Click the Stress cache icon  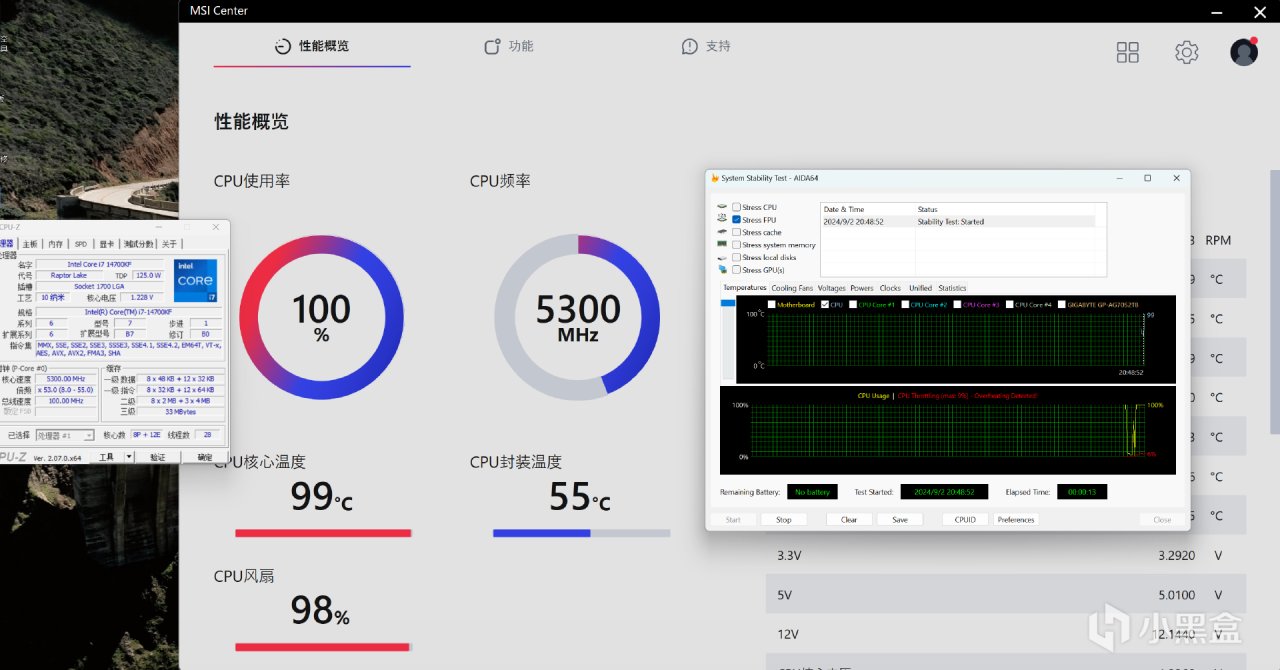(x=722, y=232)
